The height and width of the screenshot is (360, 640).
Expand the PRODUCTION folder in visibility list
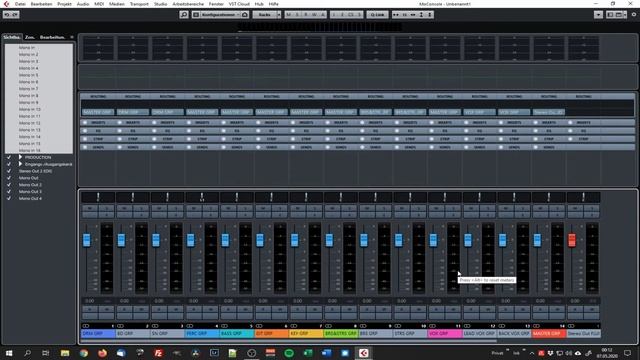tap(20, 157)
